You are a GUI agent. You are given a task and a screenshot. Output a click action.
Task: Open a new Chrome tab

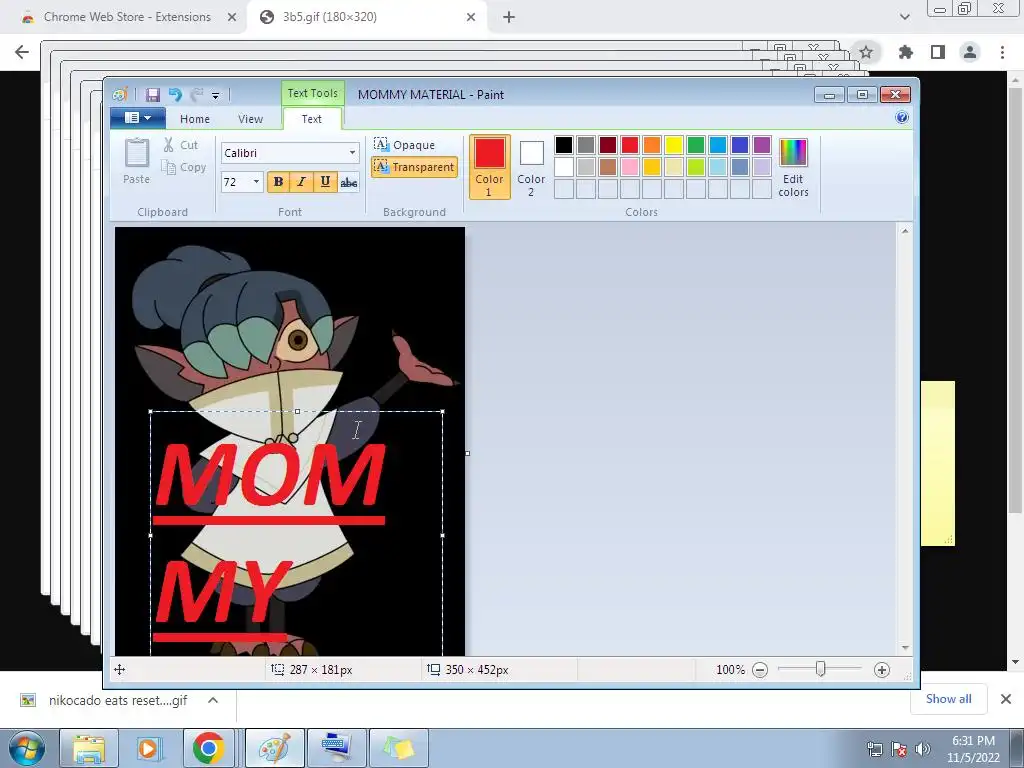pos(509,17)
